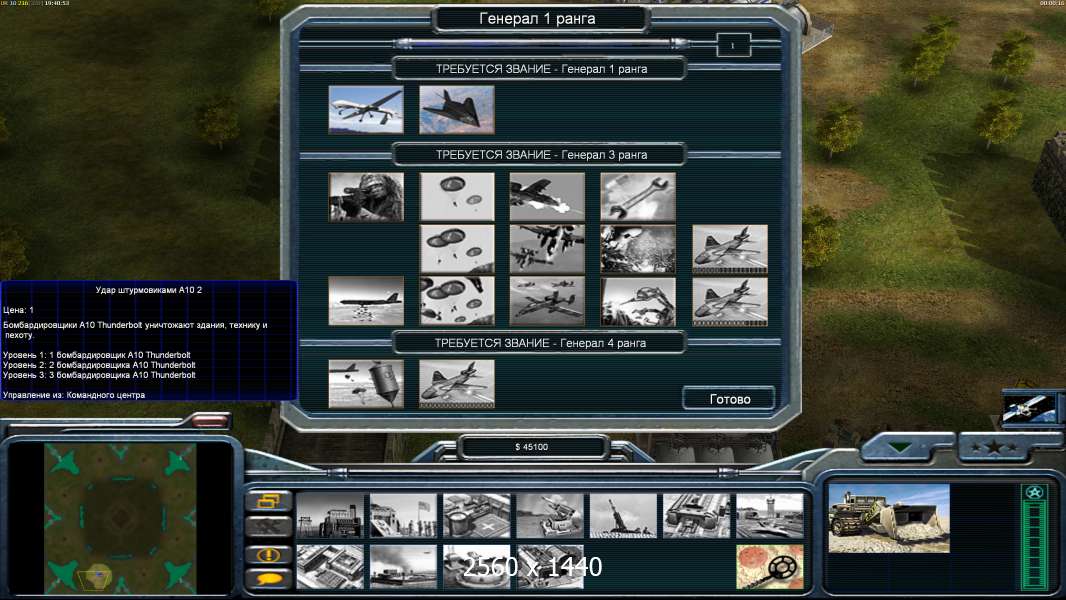
Task: Click the 'Цена: 1' line in tooltip
Action: [18, 310]
